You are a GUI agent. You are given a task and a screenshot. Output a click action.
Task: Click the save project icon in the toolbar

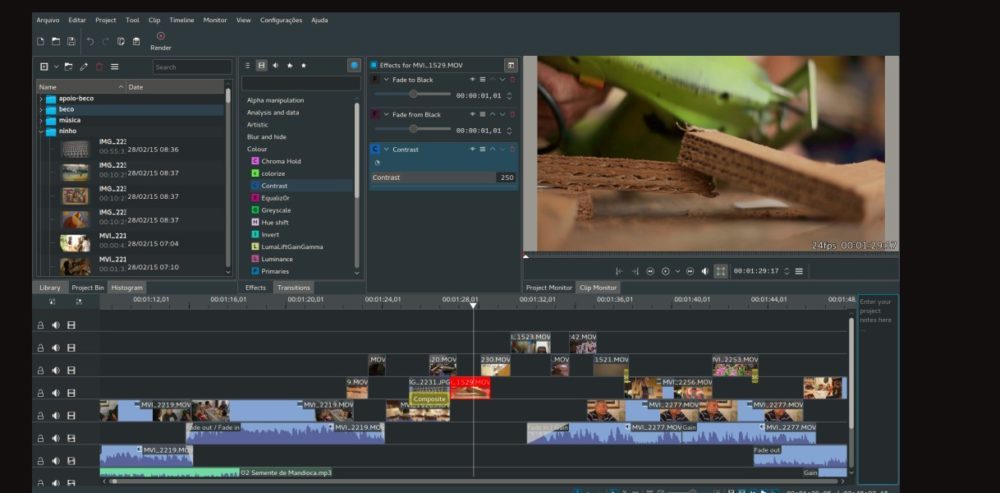click(x=71, y=41)
